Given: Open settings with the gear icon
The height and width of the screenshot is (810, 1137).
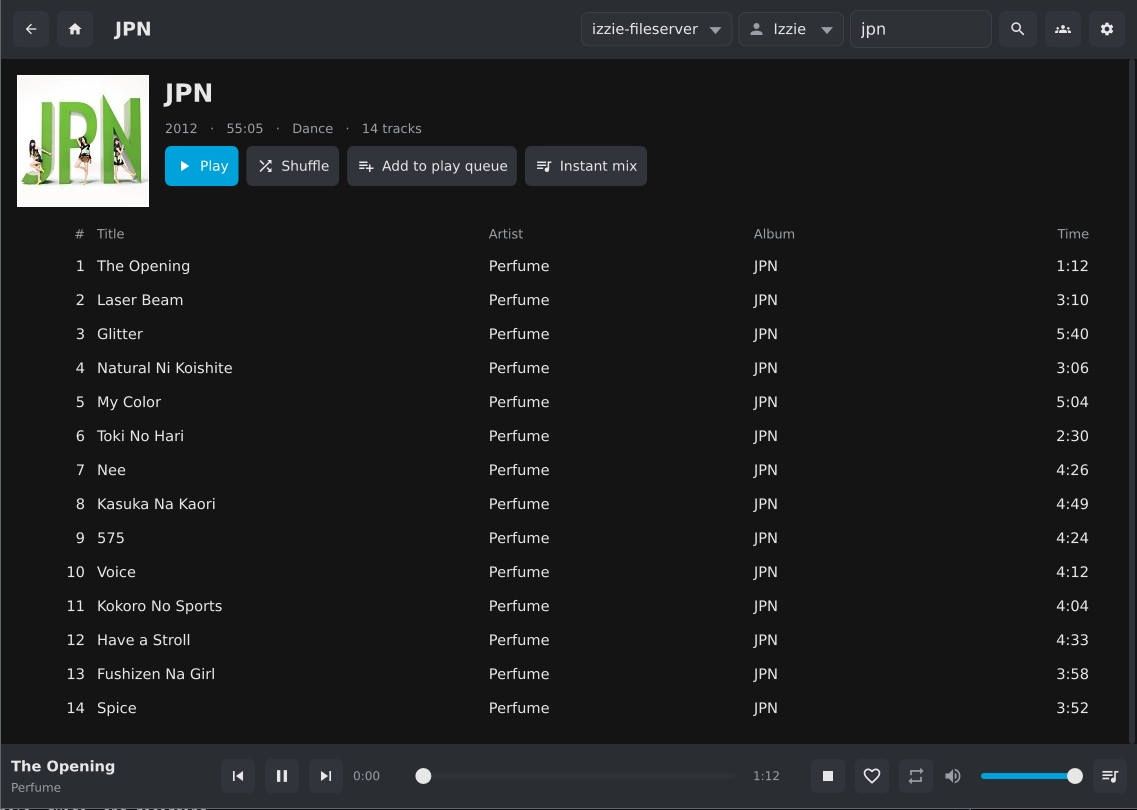Looking at the screenshot, I should tap(1107, 29).
